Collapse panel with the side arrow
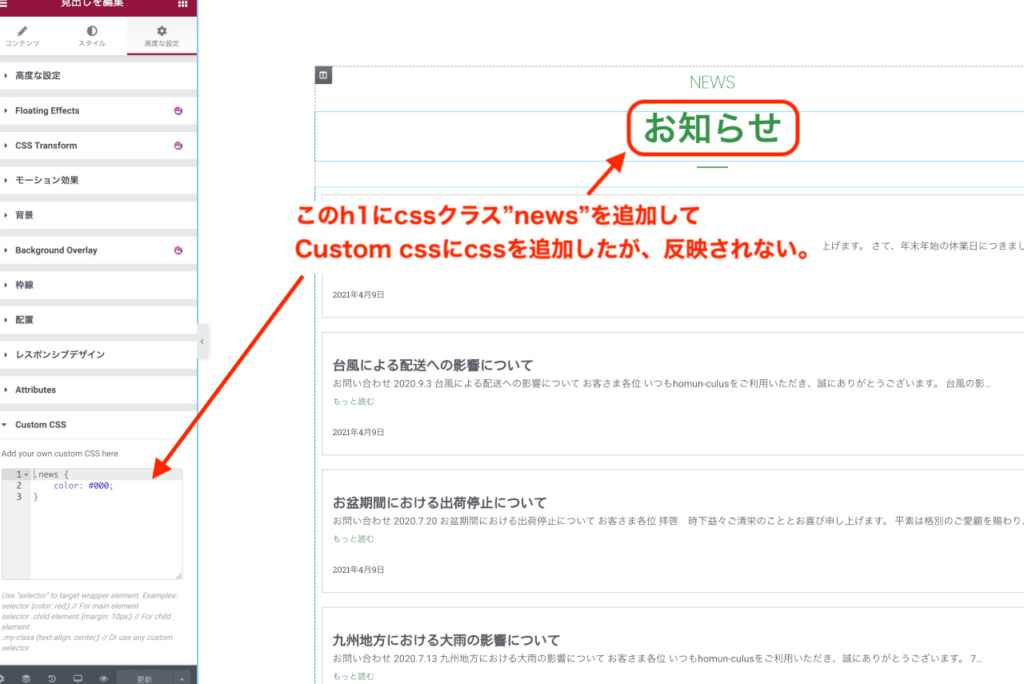Viewport: 1024px width, 684px height. coord(203,341)
